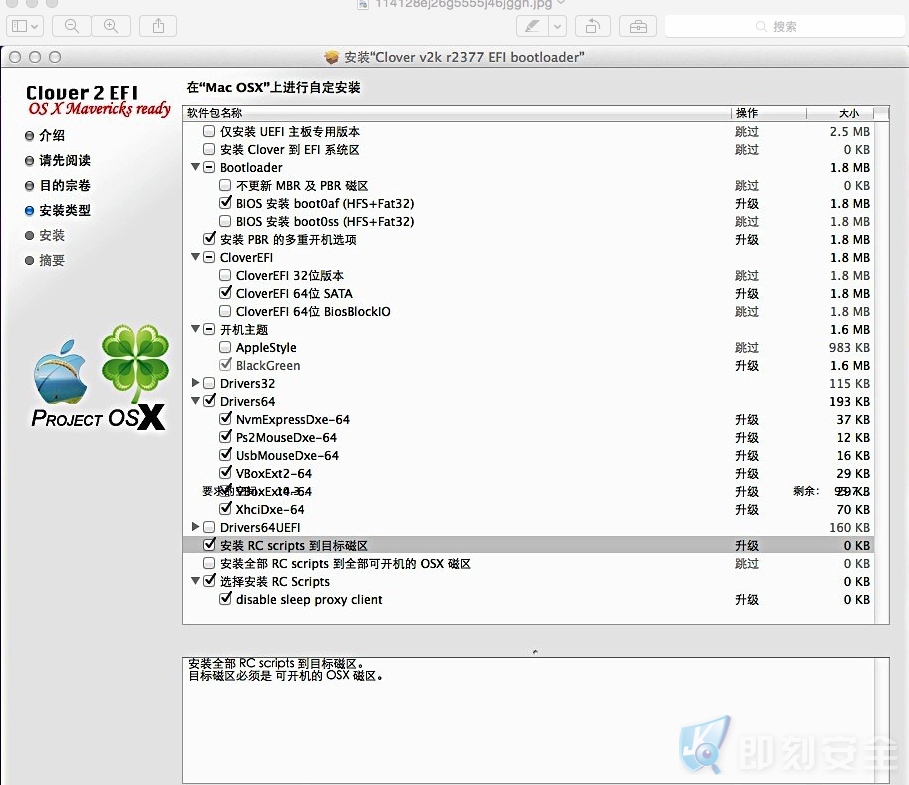This screenshot has width=909, height=785.
Task: Open the markup pen dropdown arrow
Action: click(558, 26)
